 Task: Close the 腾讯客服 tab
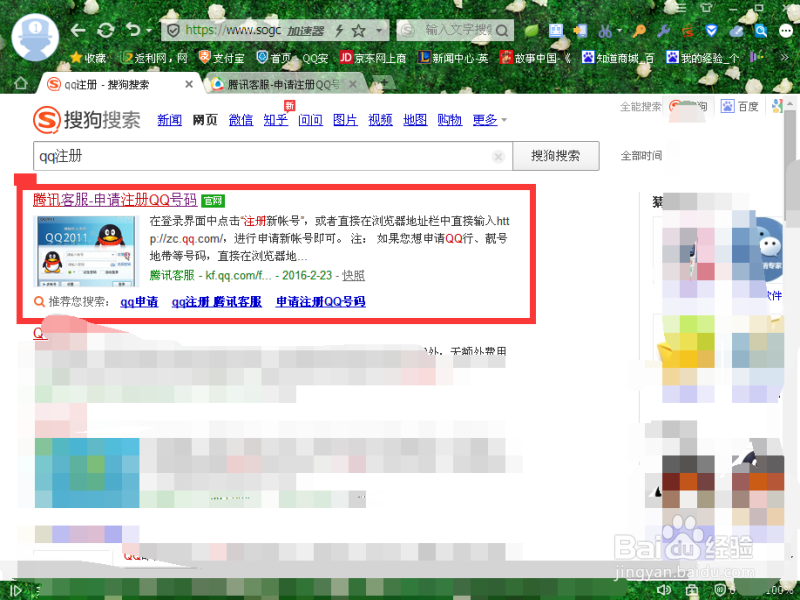click(353, 84)
